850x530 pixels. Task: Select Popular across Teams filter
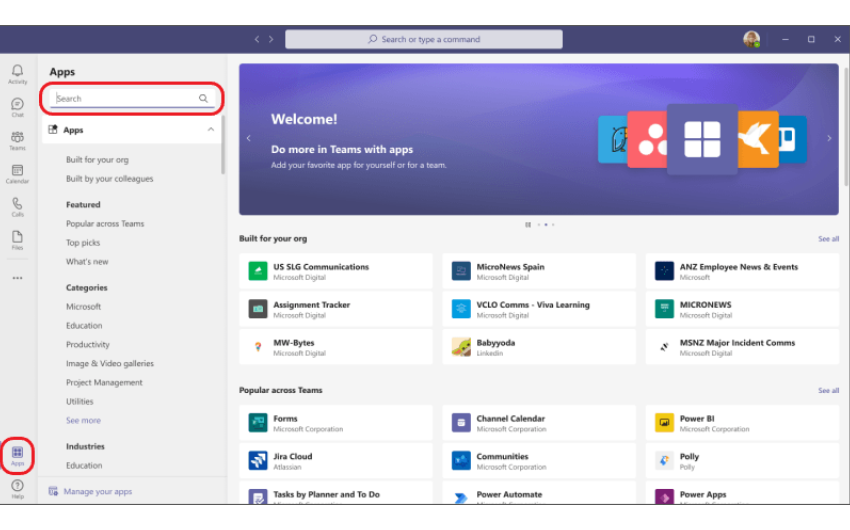(105, 223)
